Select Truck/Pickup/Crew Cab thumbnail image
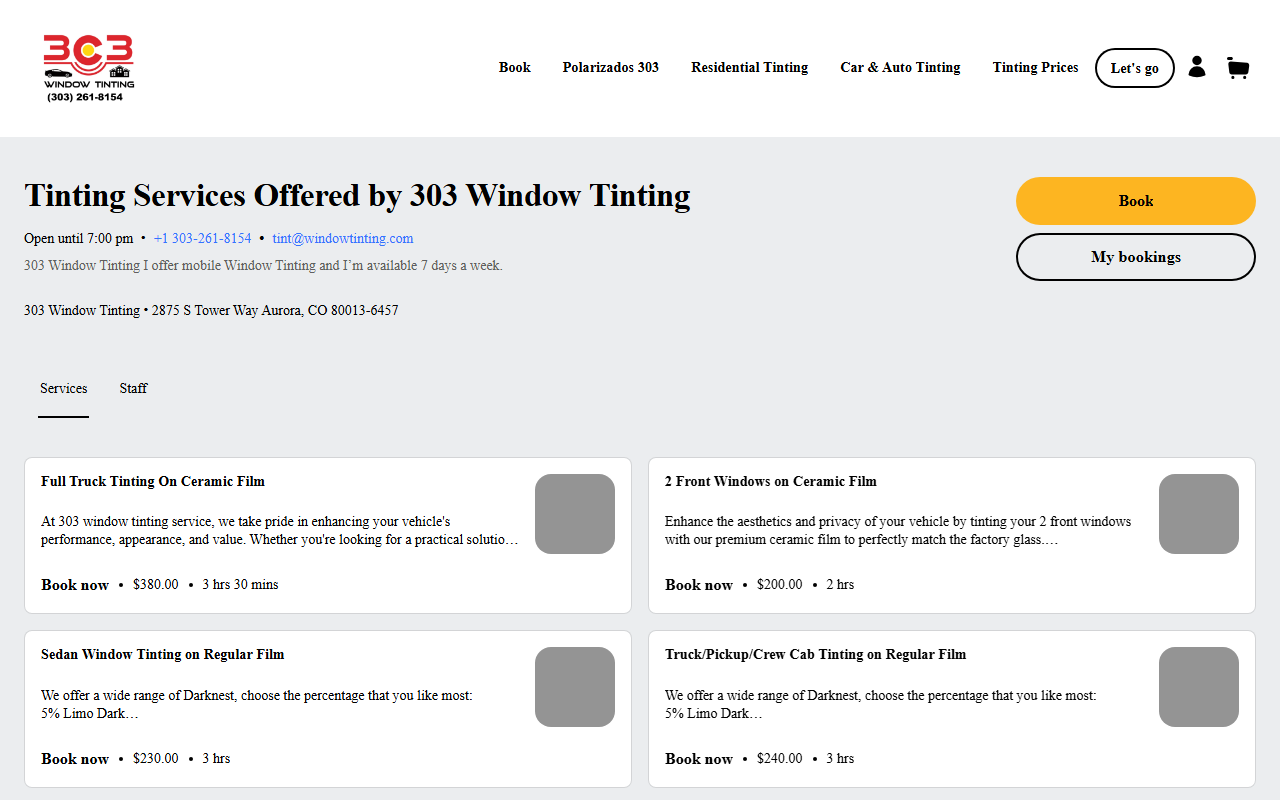 pos(1199,687)
